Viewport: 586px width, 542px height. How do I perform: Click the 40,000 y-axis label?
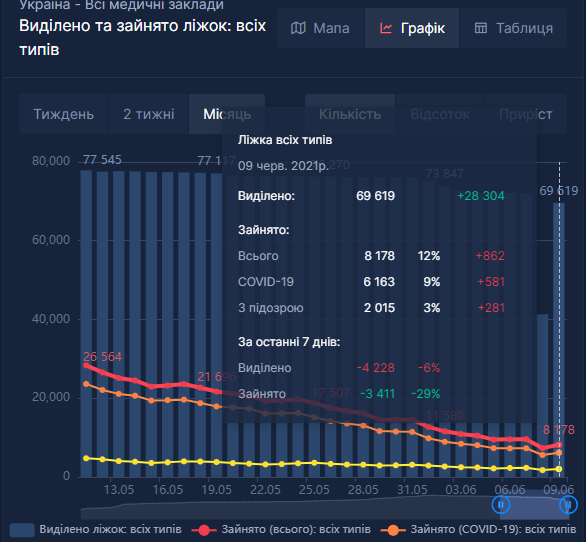click(51, 319)
